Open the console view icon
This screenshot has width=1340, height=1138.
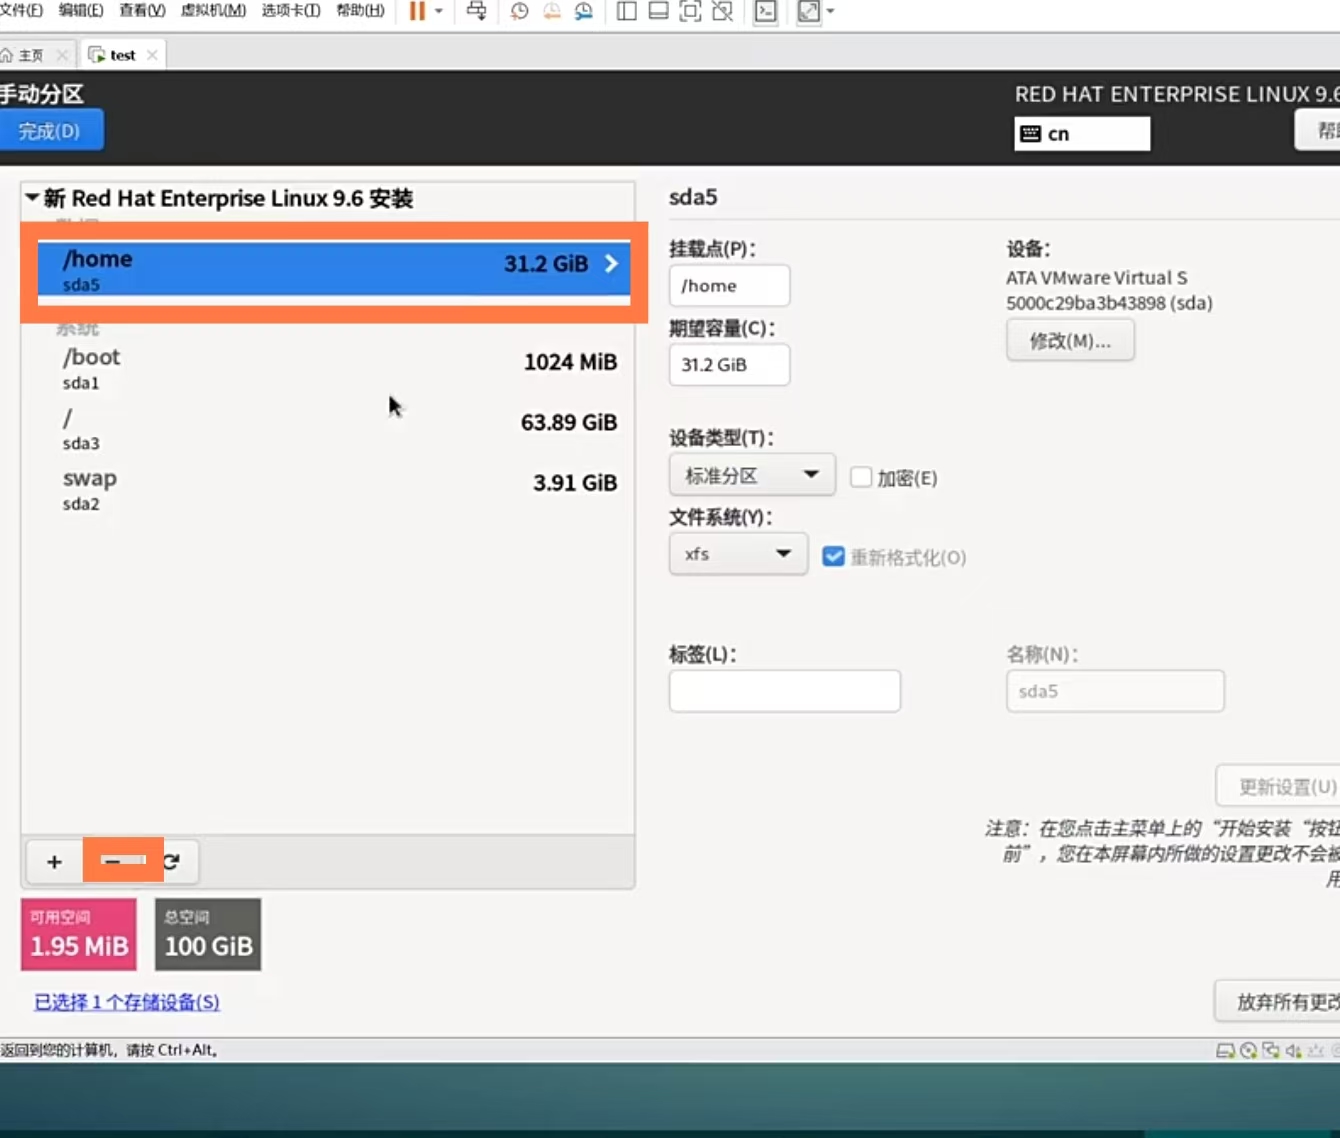766,11
